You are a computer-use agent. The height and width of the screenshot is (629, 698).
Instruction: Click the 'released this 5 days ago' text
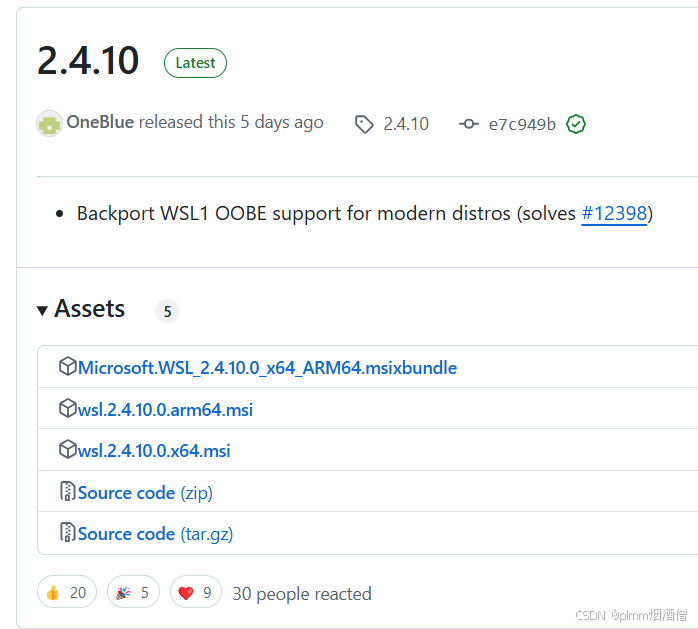click(x=231, y=122)
